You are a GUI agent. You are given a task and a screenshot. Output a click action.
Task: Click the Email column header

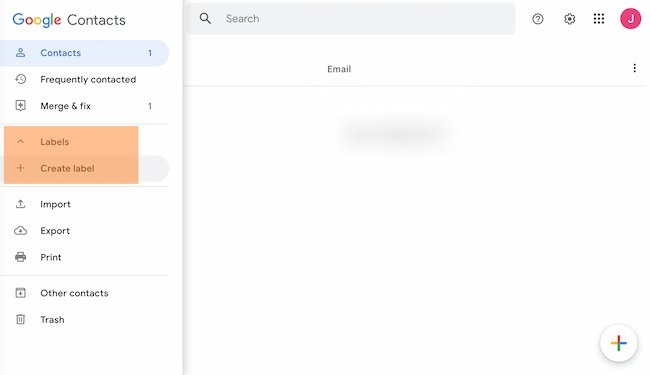point(339,69)
